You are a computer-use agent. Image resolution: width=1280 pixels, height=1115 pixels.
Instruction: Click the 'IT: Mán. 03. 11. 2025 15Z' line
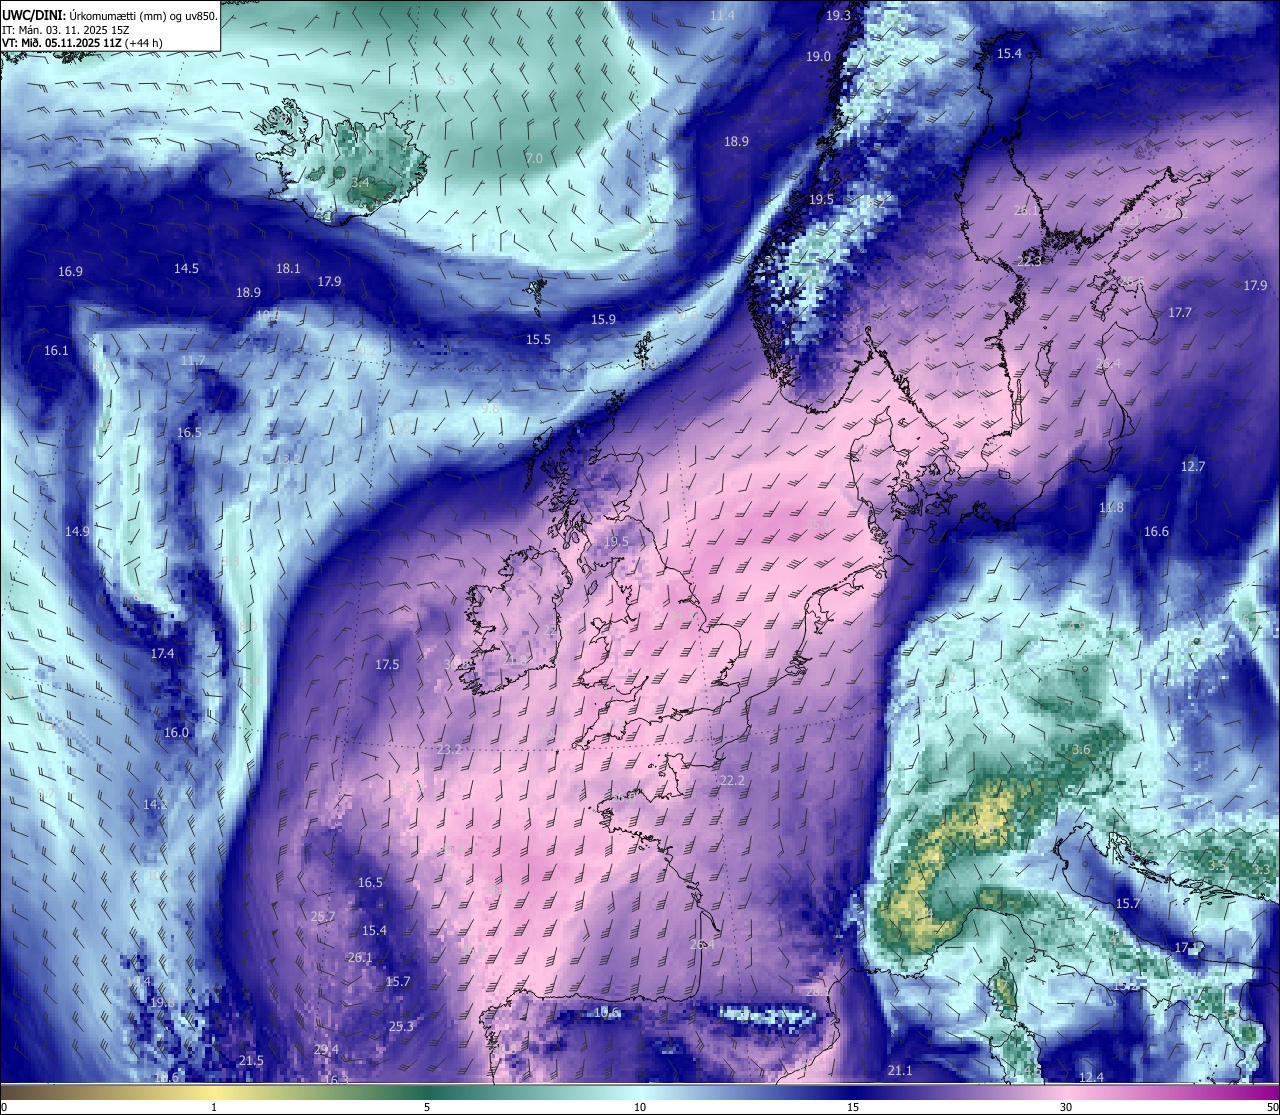[65, 30]
